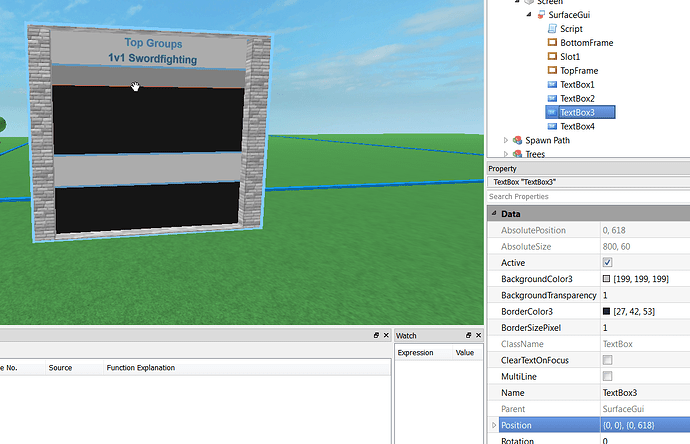Select Script in Explorer

click(x=571, y=29)
